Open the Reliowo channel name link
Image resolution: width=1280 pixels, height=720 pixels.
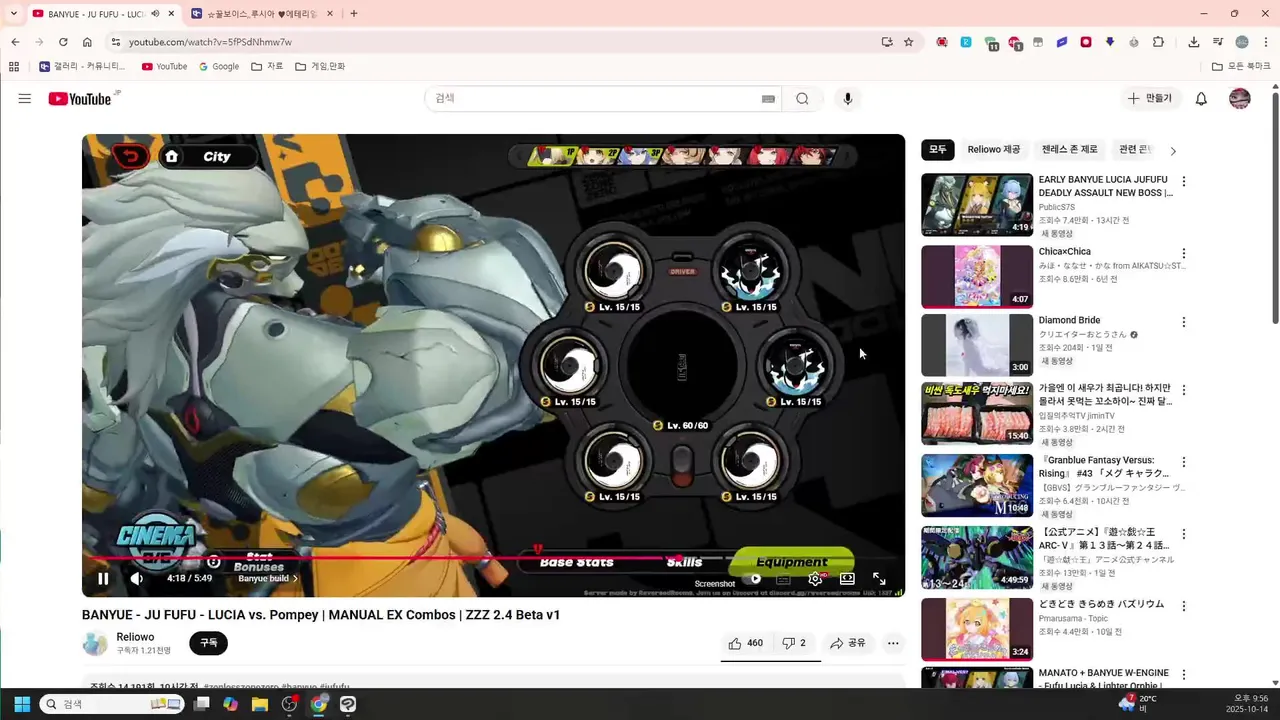click(x=135, y=637)
